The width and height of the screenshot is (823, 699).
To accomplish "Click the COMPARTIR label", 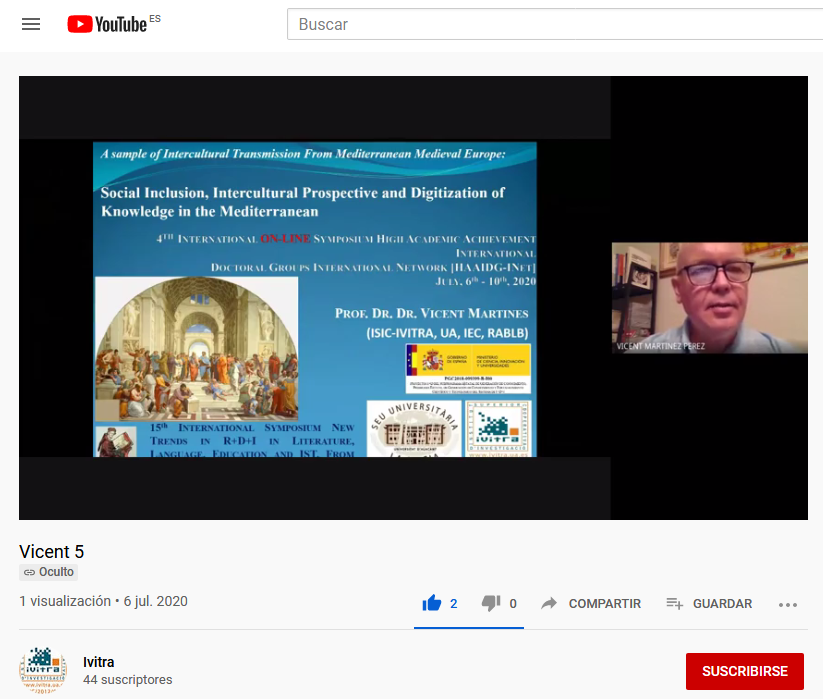I will coord(604,604).
